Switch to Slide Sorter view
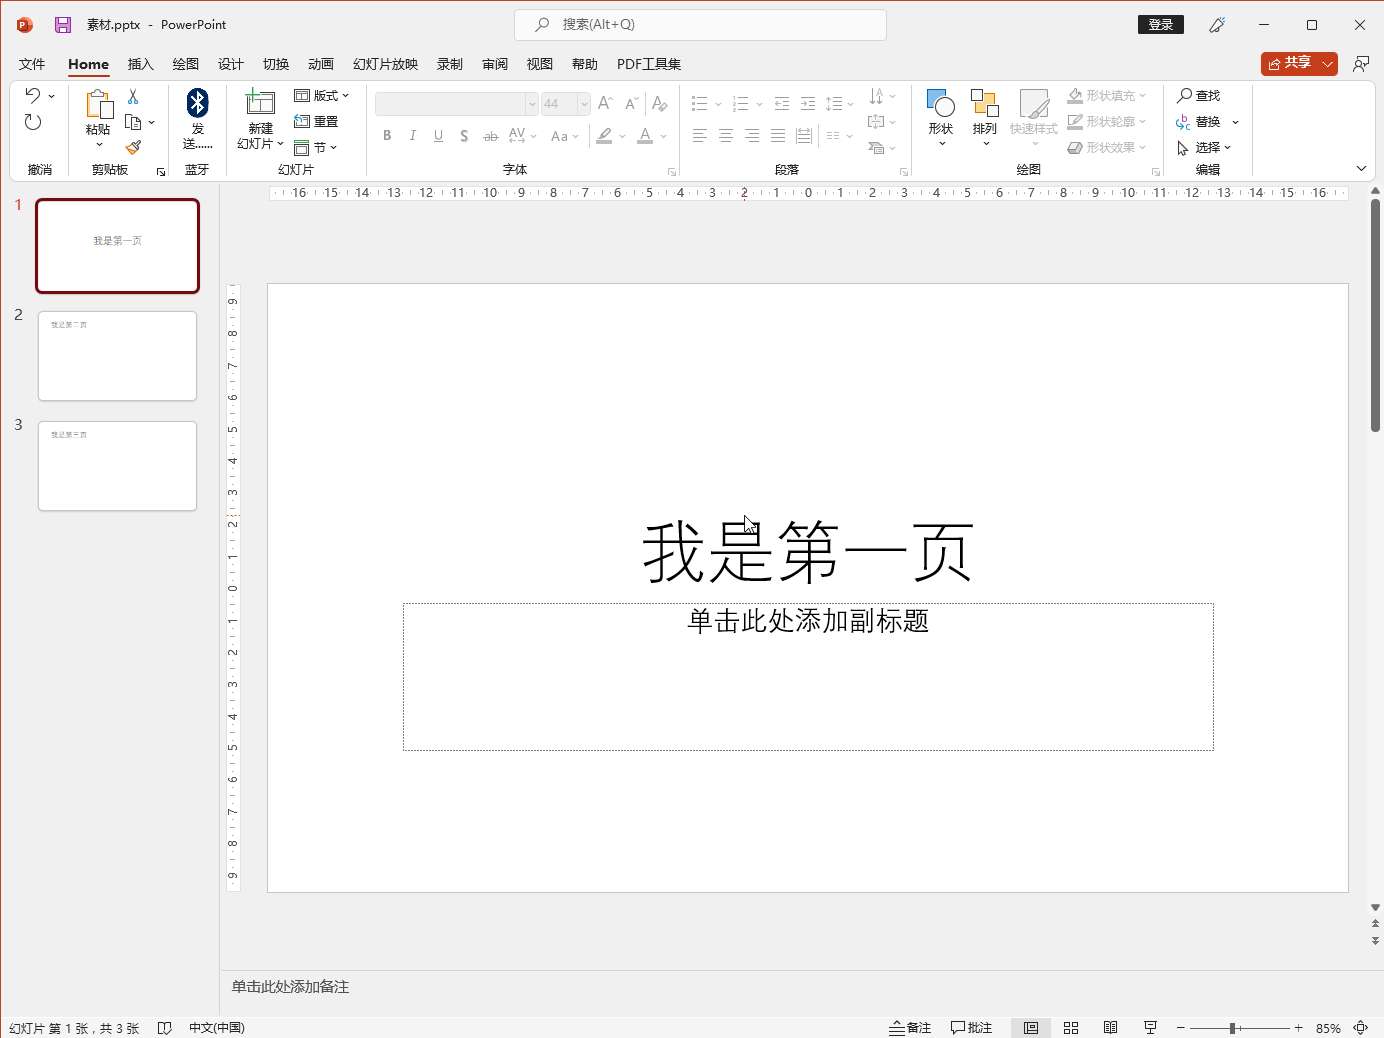Image resolution: width=1384 pixels, height=1038 pixels. point(1071,1028)
